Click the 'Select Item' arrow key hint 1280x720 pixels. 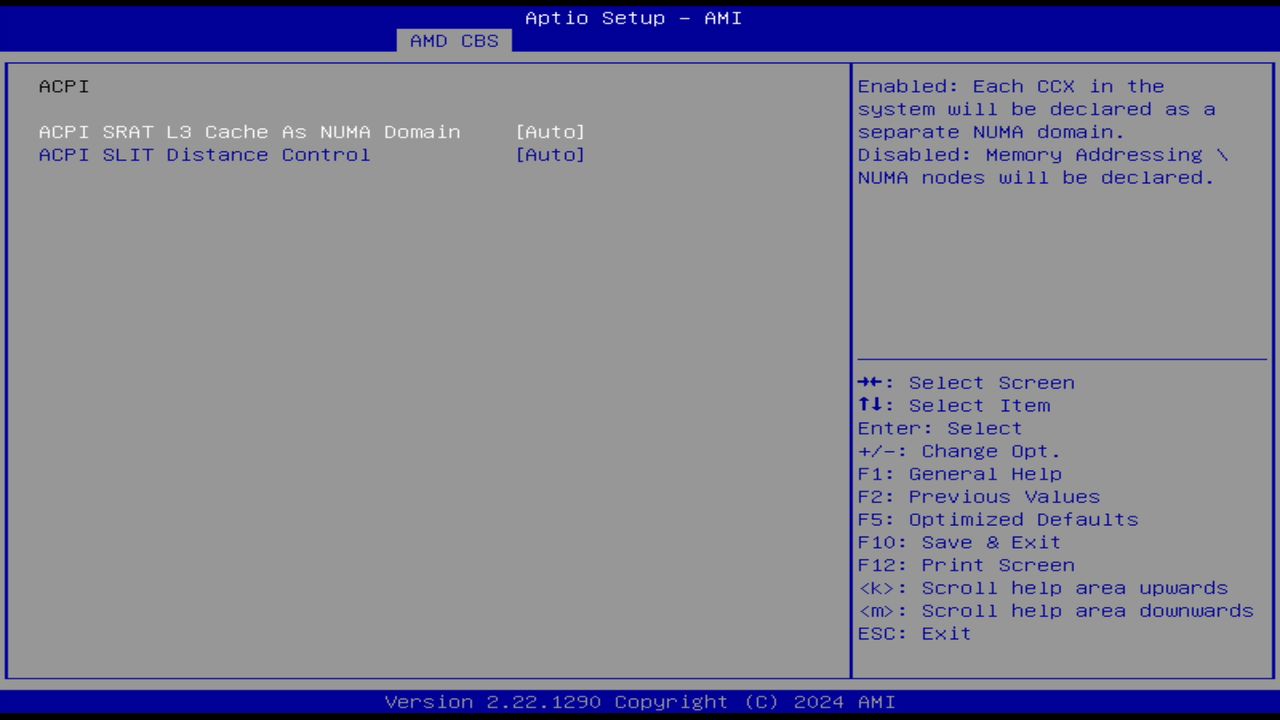click(954, 406)
